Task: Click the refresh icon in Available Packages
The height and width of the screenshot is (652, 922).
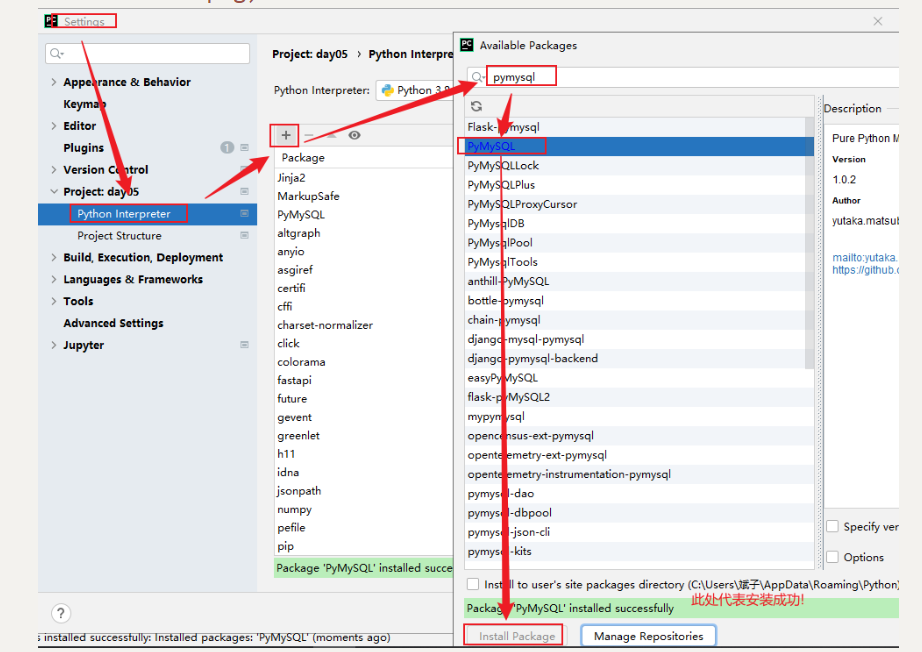Action: (476, 106)
